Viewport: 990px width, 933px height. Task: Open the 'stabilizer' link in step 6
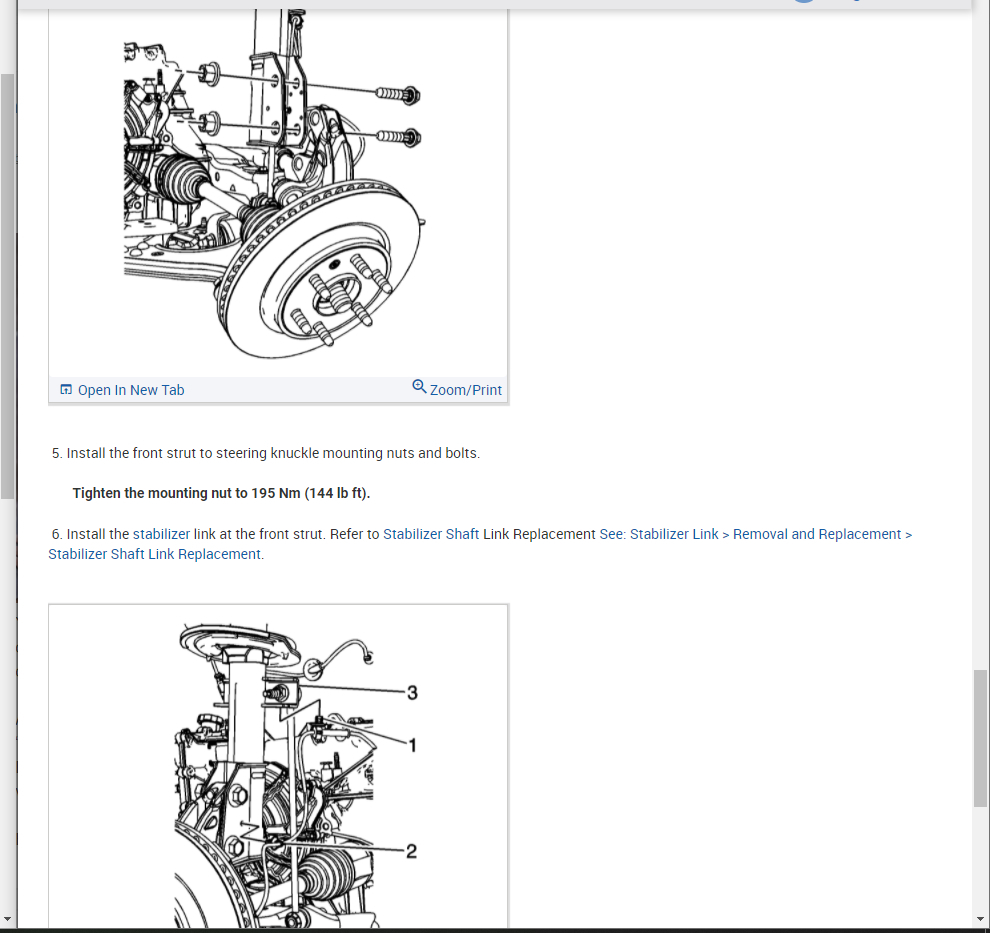(161, 534)
